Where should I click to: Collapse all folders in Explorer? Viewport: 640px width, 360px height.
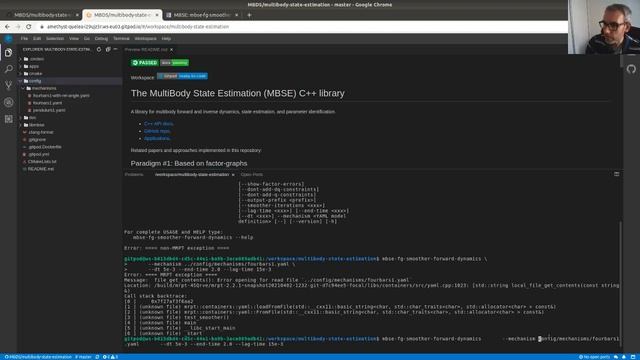[108, 49]
